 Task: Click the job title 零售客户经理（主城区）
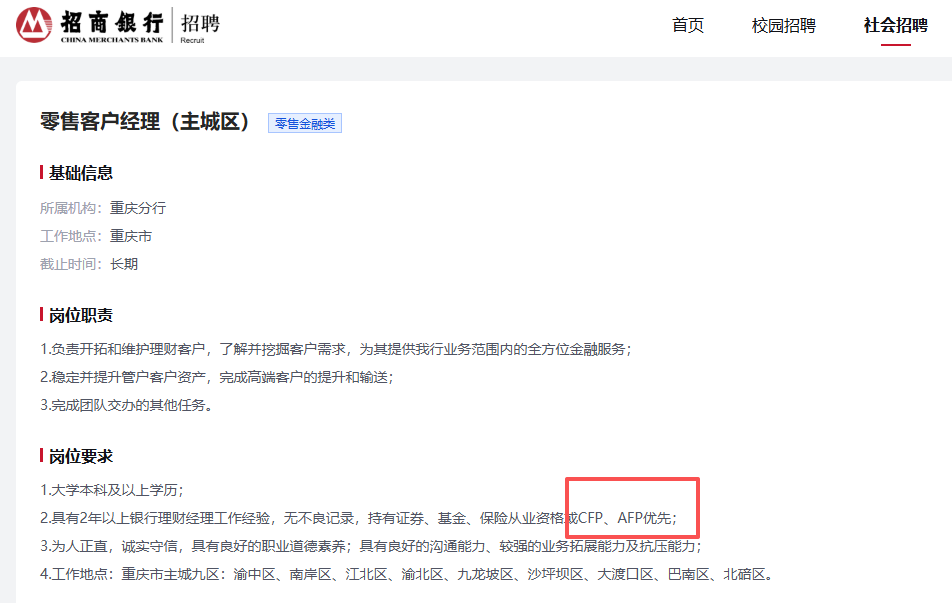coord(145,122)
